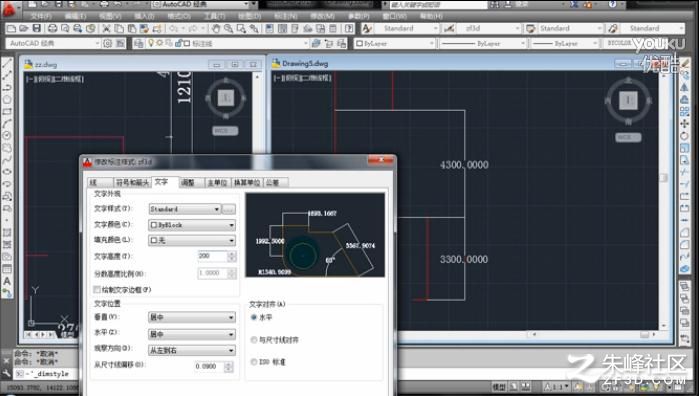Viewport: 699px width, 396px height.
Task: Expand the AutoCAD workspace dropdown
Action: pos(53,43)
